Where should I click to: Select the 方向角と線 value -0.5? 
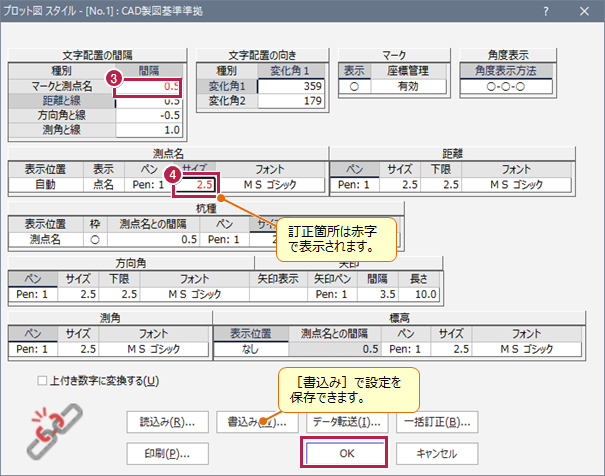click(148, 115)
